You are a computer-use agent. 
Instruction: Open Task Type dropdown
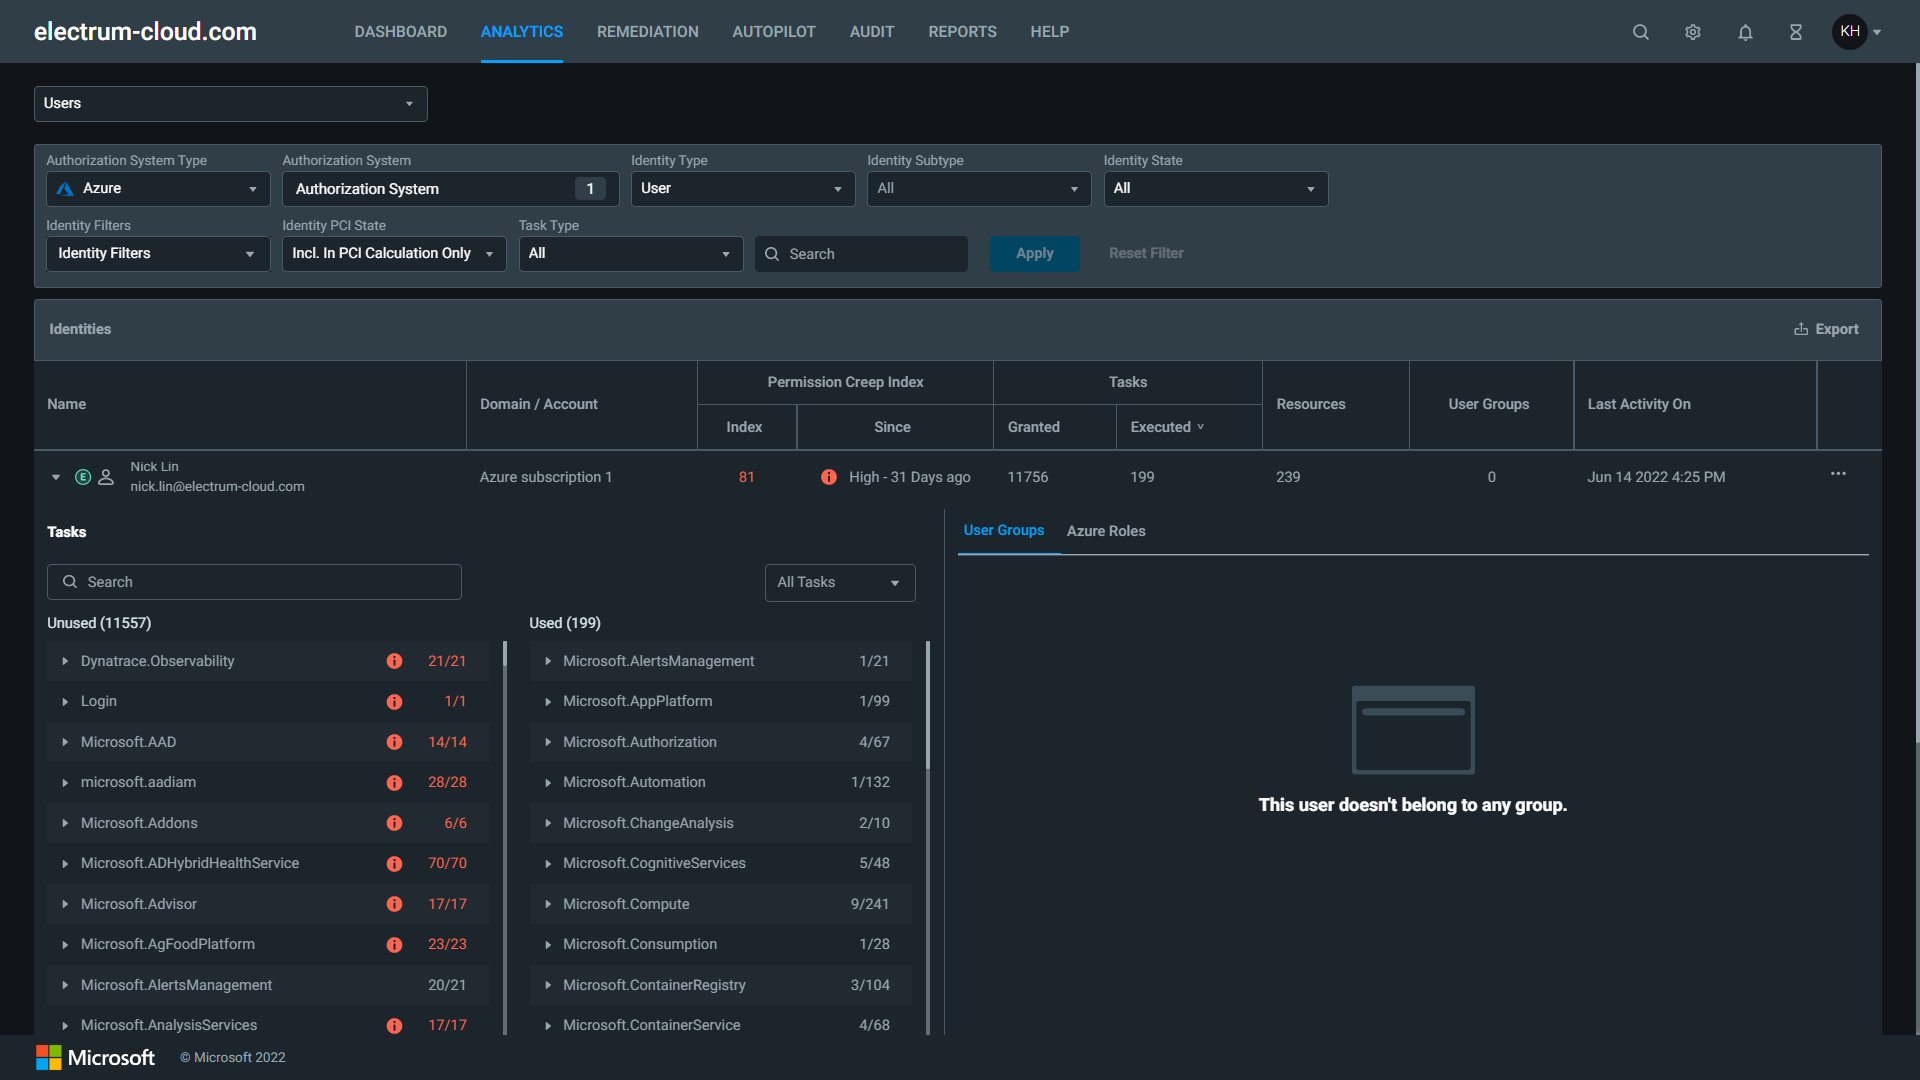click(631, 254)
